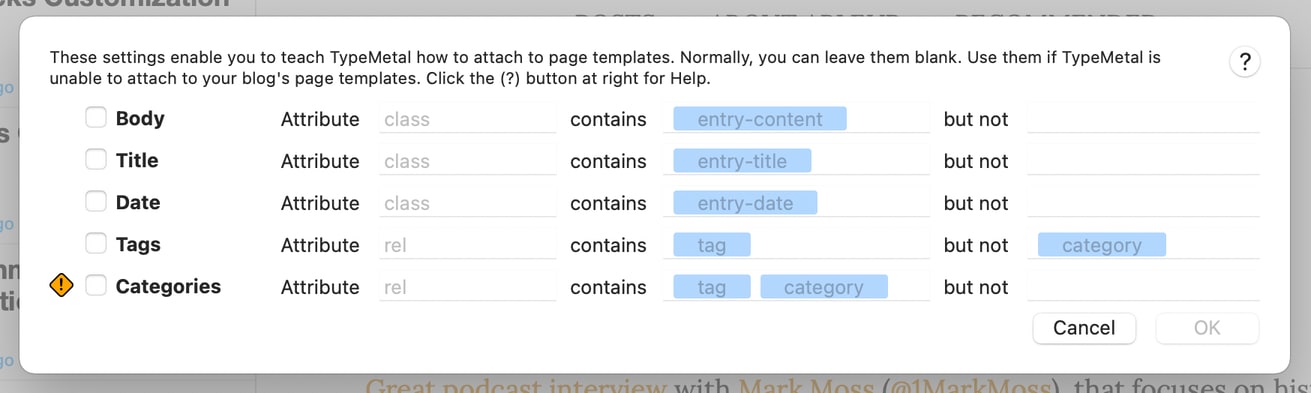Screen dimensions: 1311x393
Task: Select the entry-content token in Body row
Action: click(x=760, y=119)
